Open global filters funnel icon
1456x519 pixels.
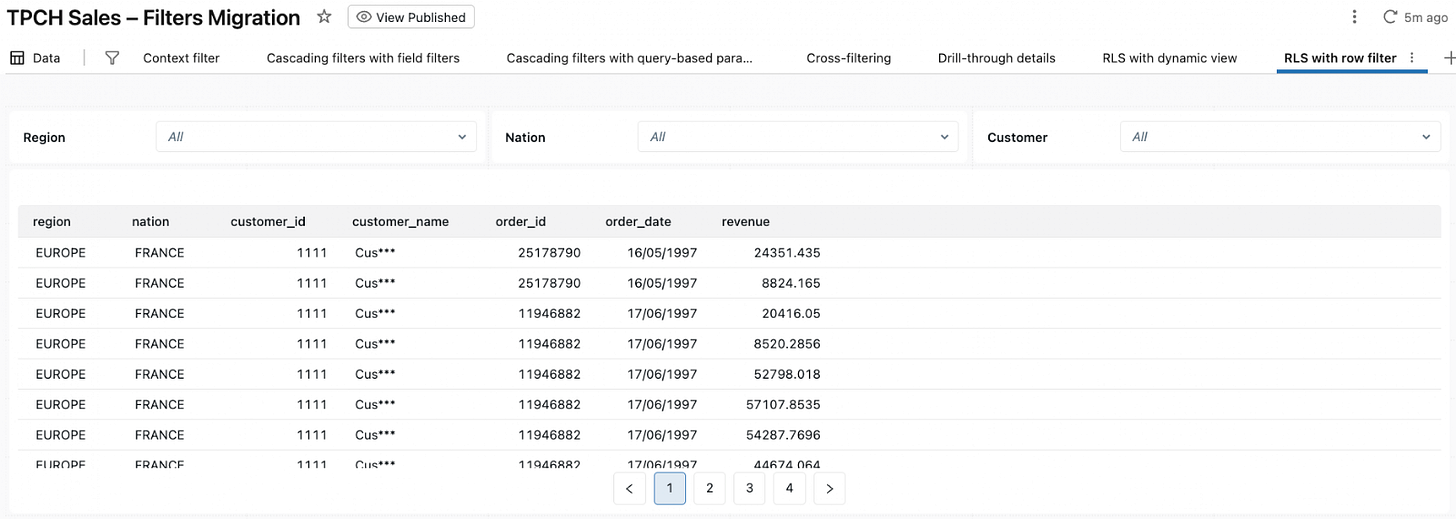pyautogui.click(x=112, y=58)
